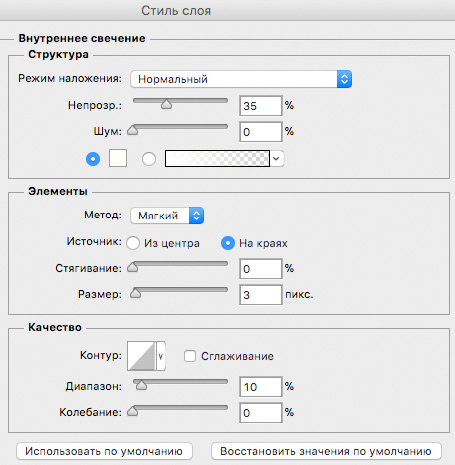Click the Непрозр. value field showing 35
The image size is (455, 465).
pos(261,106)
